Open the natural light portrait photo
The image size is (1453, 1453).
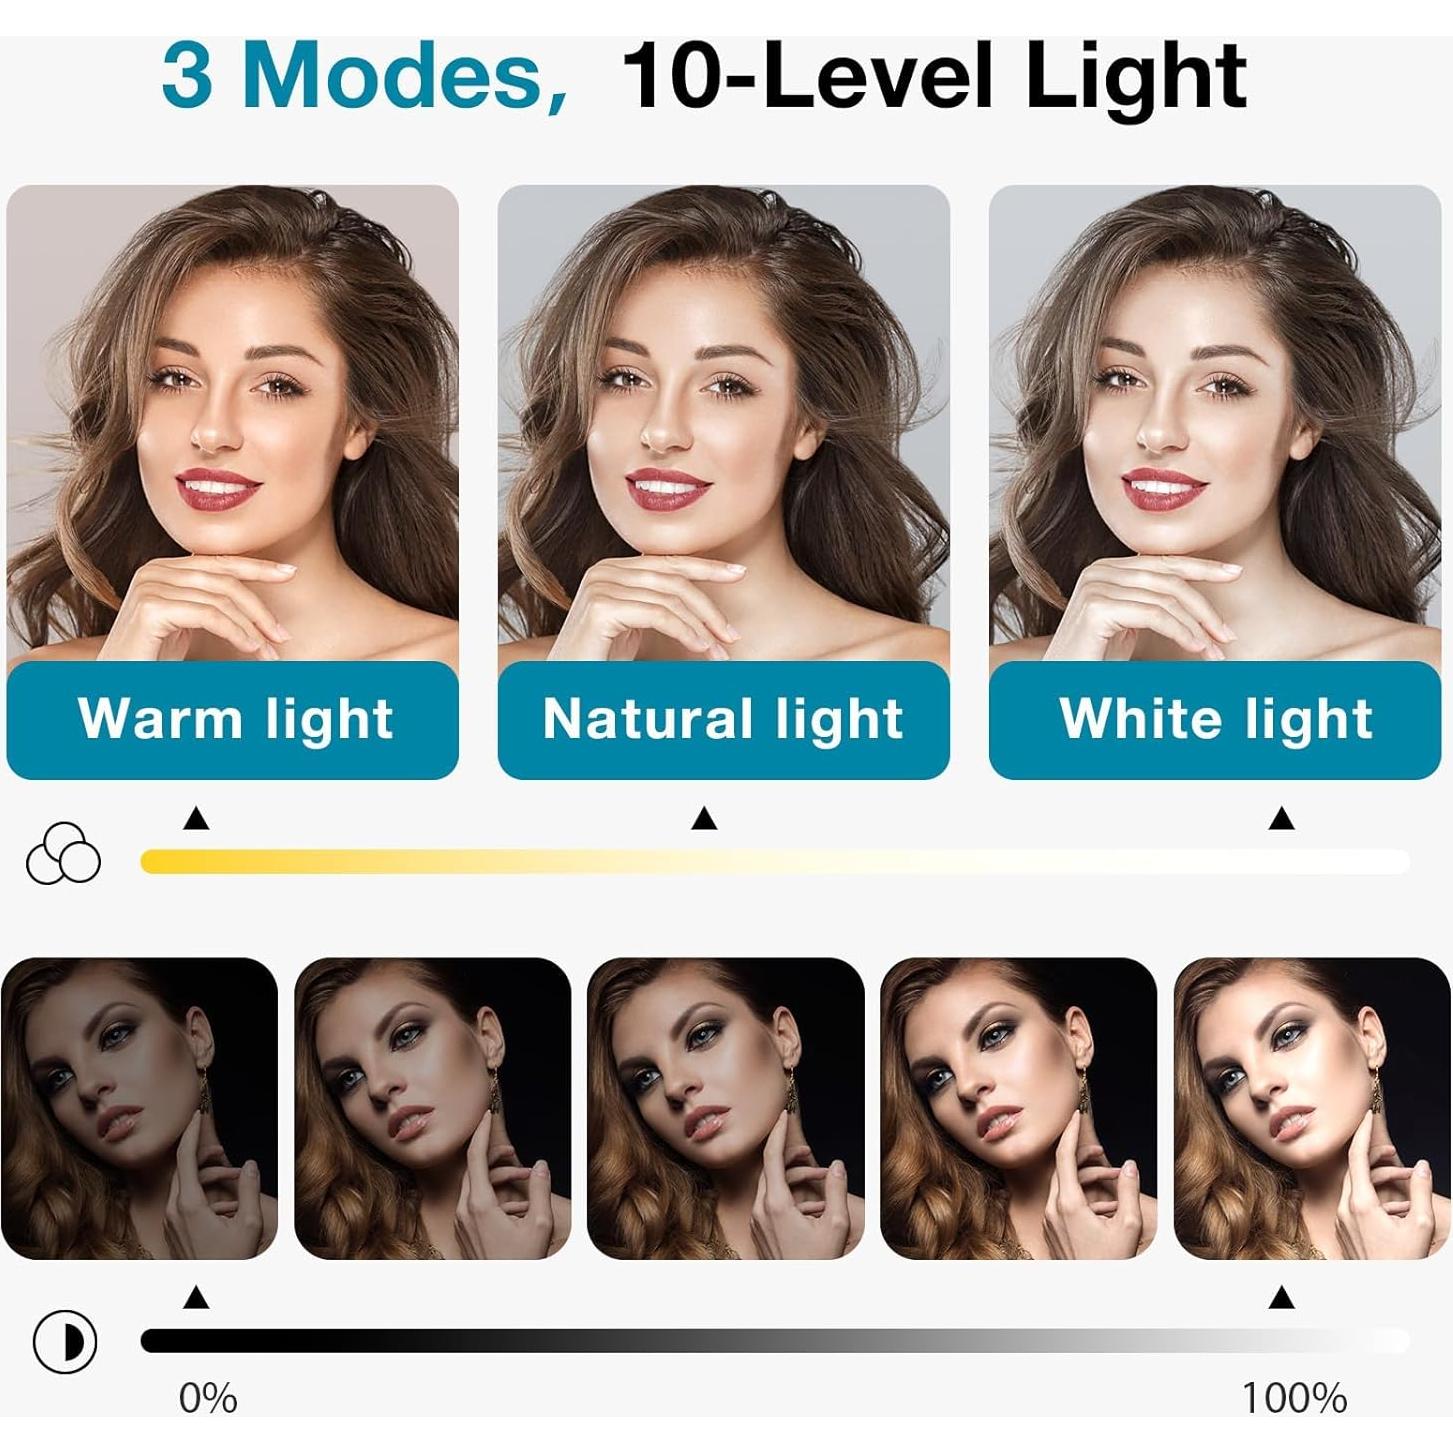point(724,423)
